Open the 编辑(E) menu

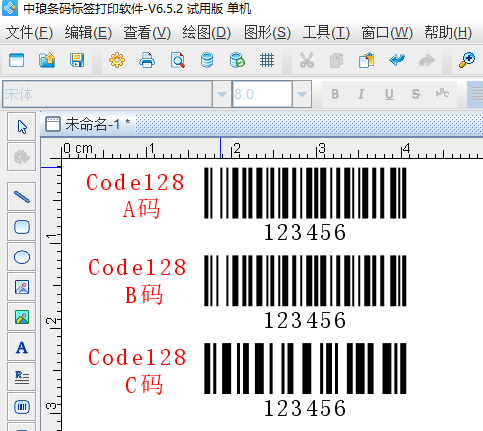[88, 33]
